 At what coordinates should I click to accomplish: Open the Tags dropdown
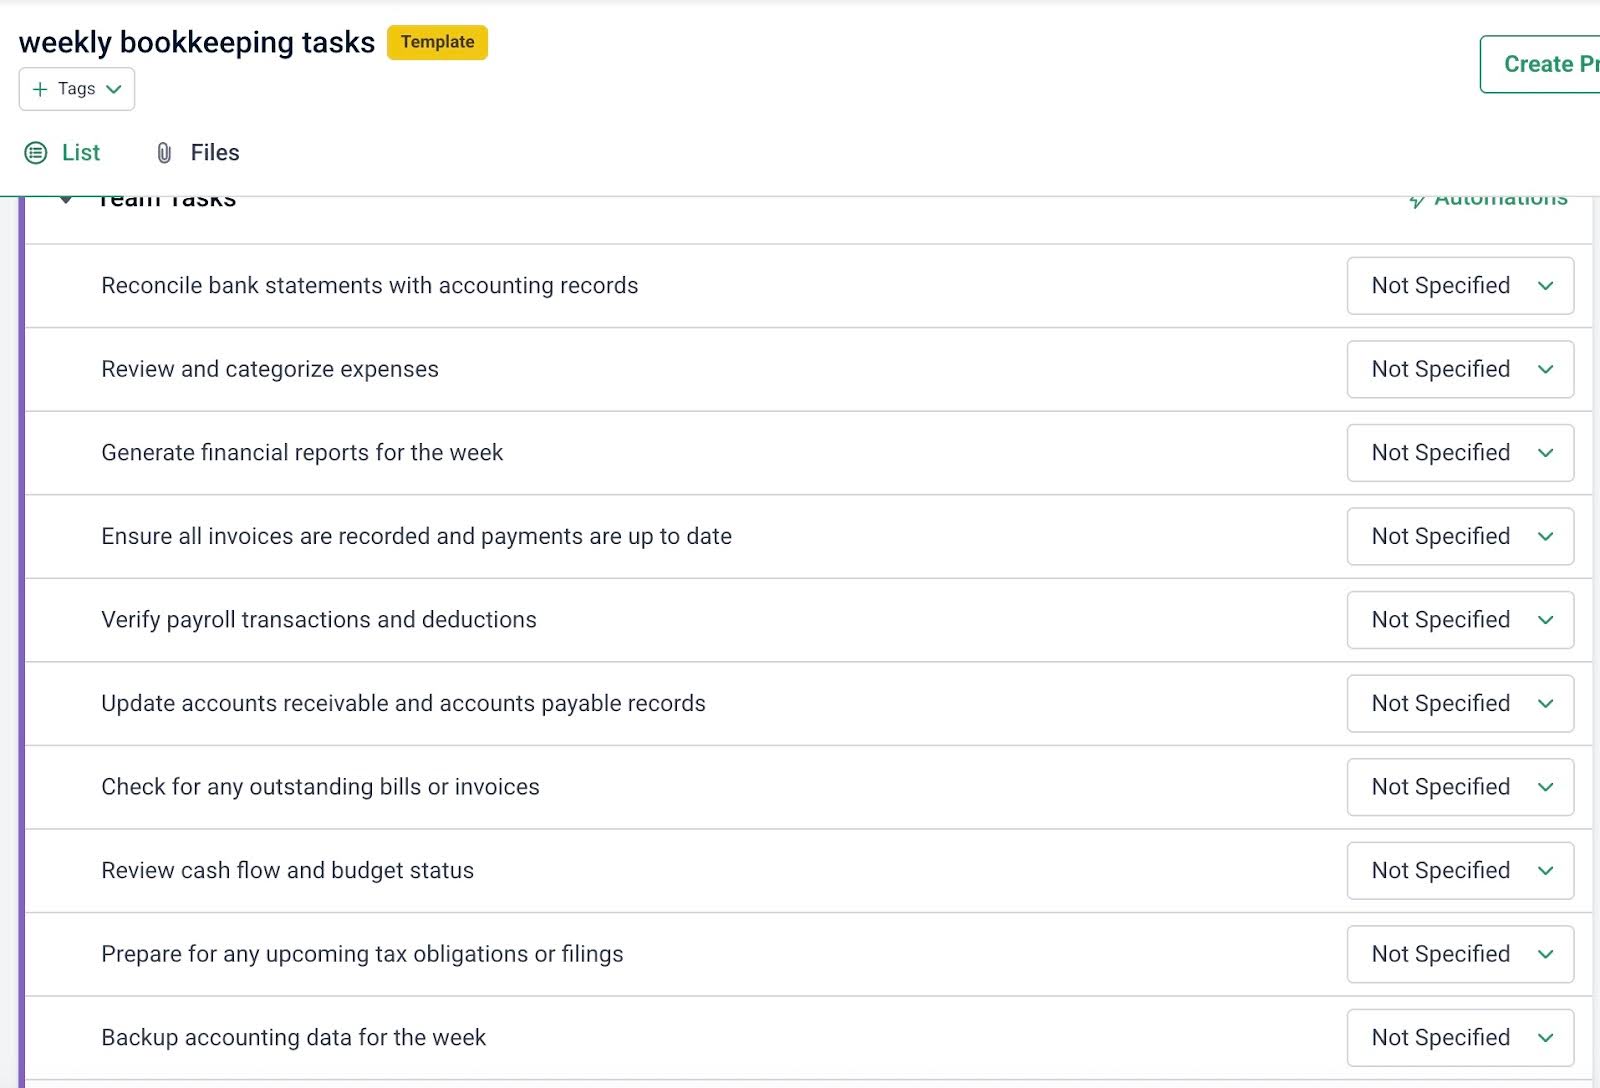113,89
